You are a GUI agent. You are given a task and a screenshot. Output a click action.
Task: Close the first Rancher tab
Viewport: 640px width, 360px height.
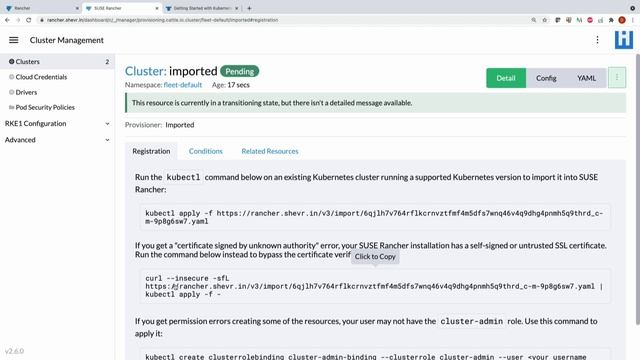coord(77,8)
